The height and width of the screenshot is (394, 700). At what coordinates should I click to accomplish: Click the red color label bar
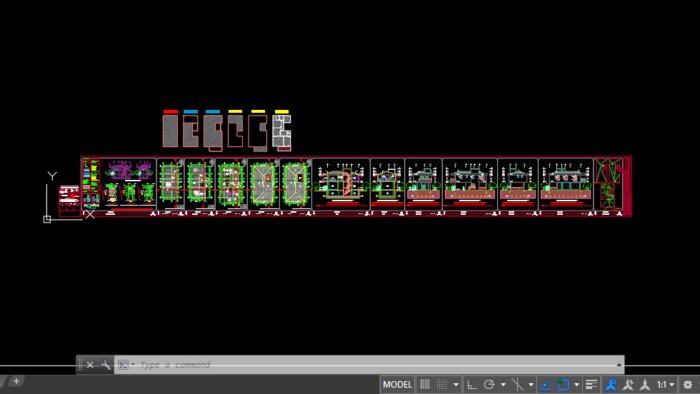tap(171, 112)
